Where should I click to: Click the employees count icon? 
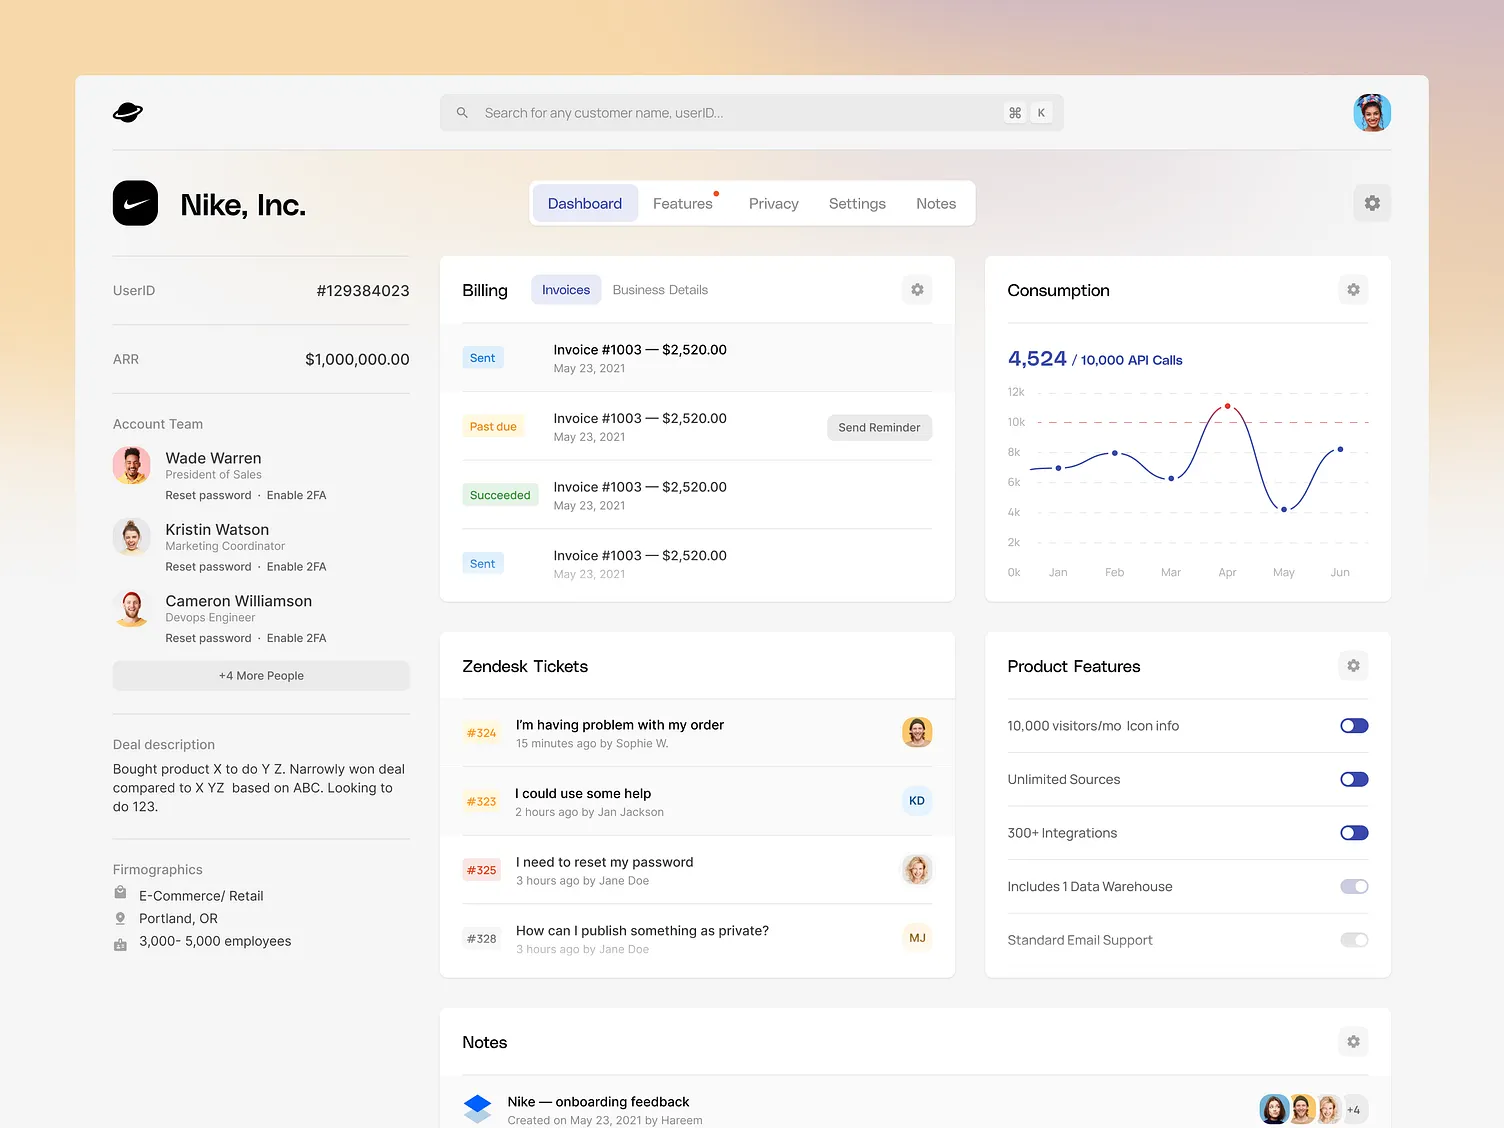[120, 944]
